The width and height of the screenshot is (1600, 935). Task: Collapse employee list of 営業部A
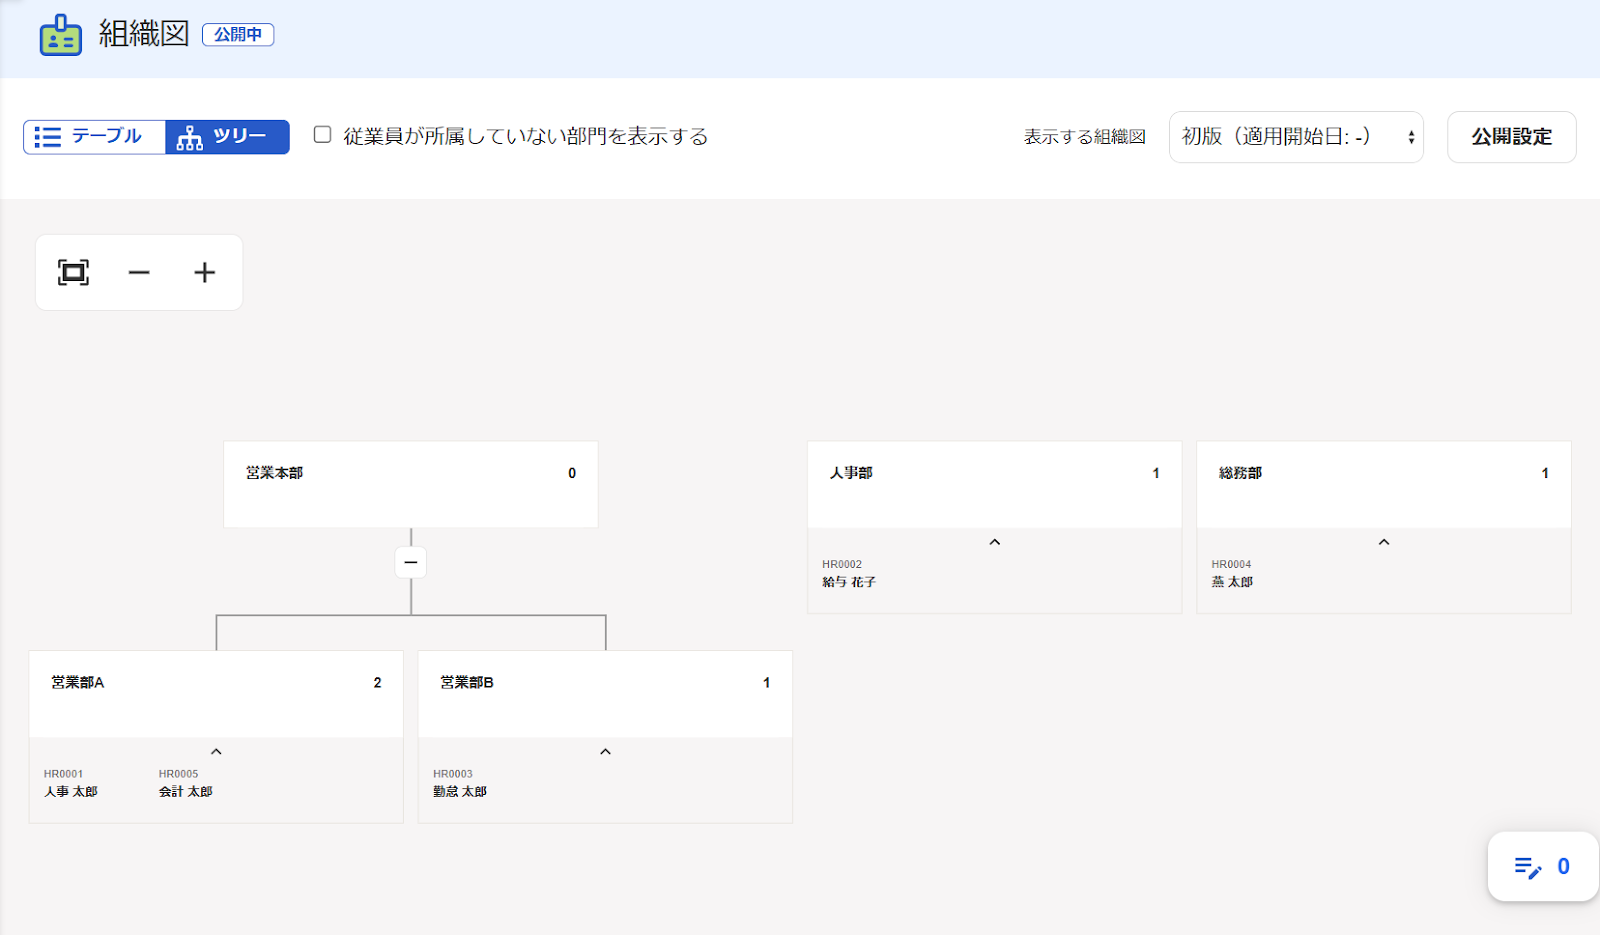click(x=216, y=752)
